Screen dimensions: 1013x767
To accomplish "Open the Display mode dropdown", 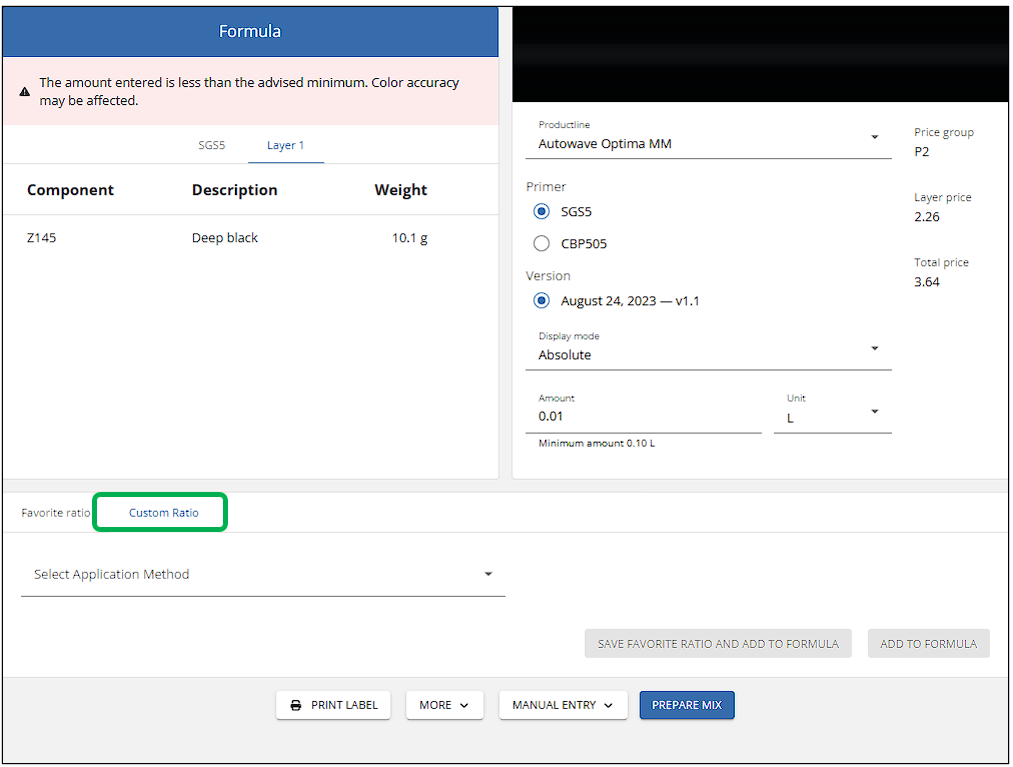I will click(708, 348).
